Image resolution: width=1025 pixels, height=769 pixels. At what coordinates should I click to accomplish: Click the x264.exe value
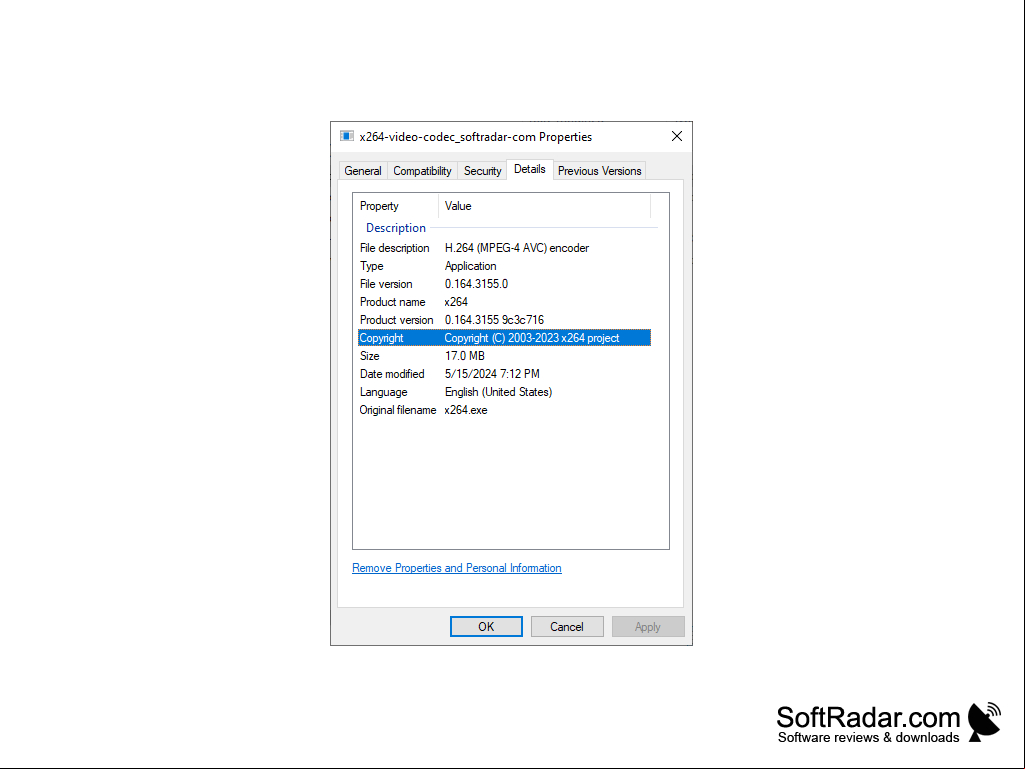point(466,410)
